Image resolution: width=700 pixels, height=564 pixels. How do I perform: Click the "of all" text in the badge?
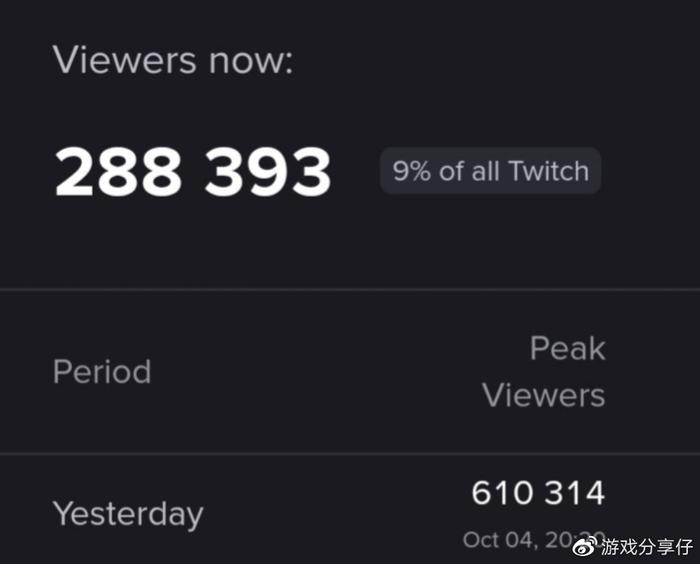coord(470,171)
